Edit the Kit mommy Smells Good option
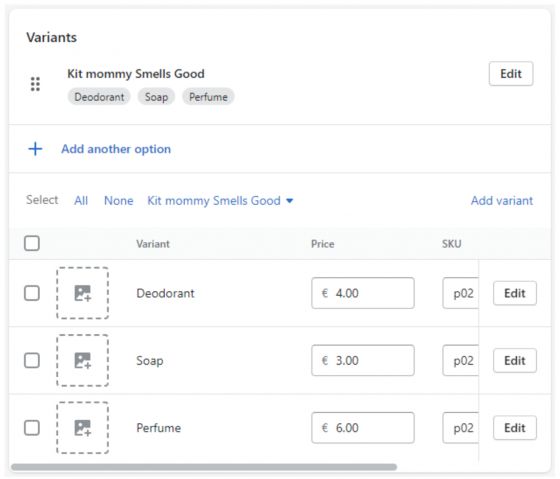The height and width of the screenshot is (479, 560). point(511,74)
